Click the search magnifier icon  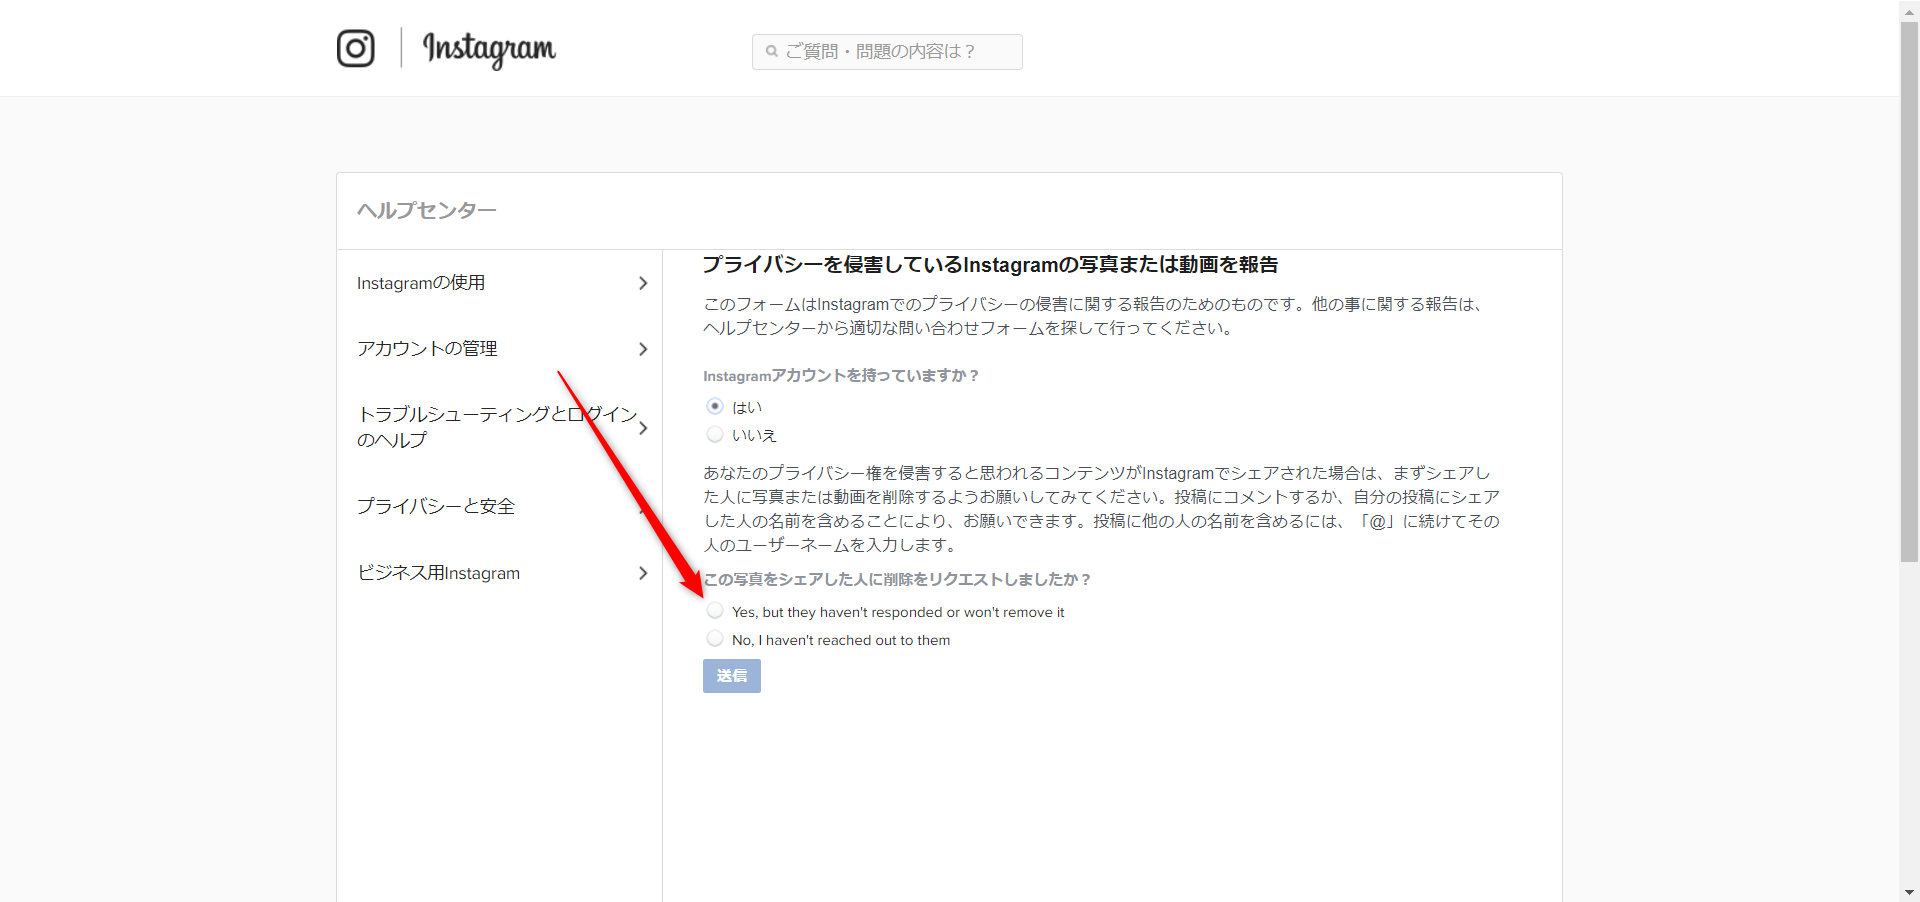click(771, 51)
